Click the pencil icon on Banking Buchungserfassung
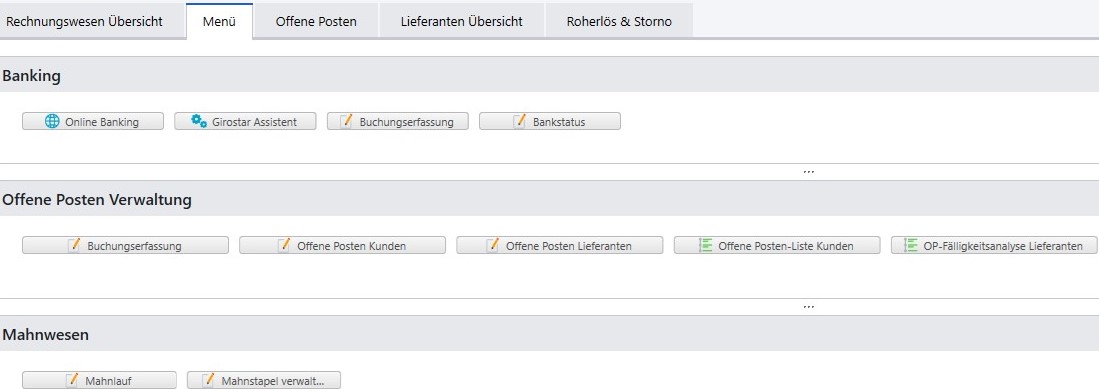The width and height of the screenshot is (1099, 389). 346,121
